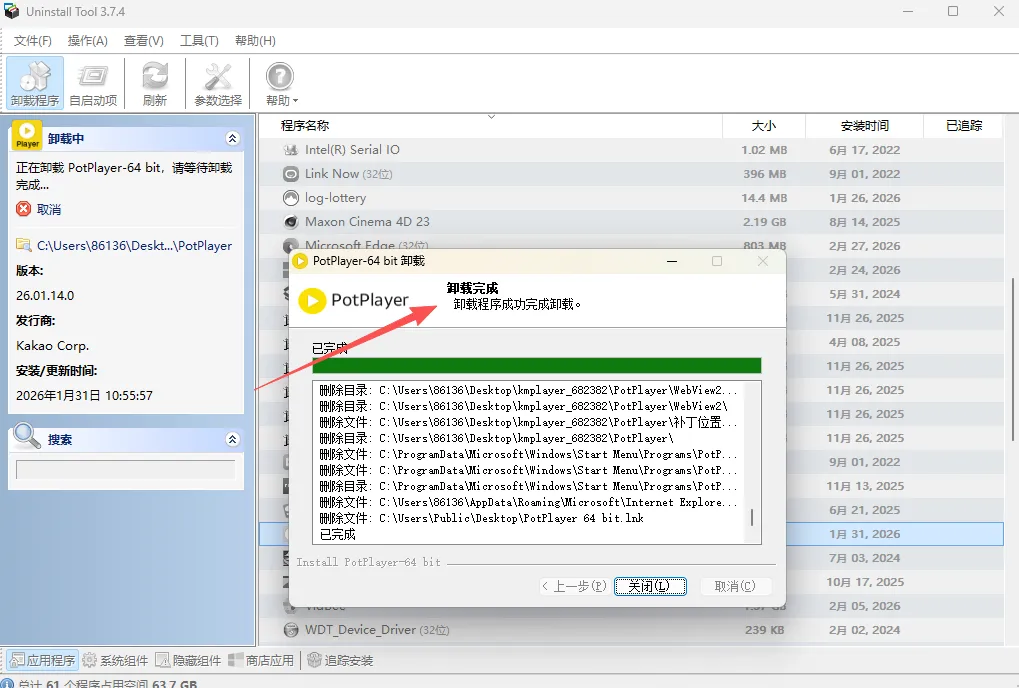Click the version number 26.01.14.0
The image size is (1019, 688).
pyautogui.click(x=45, y=296)
